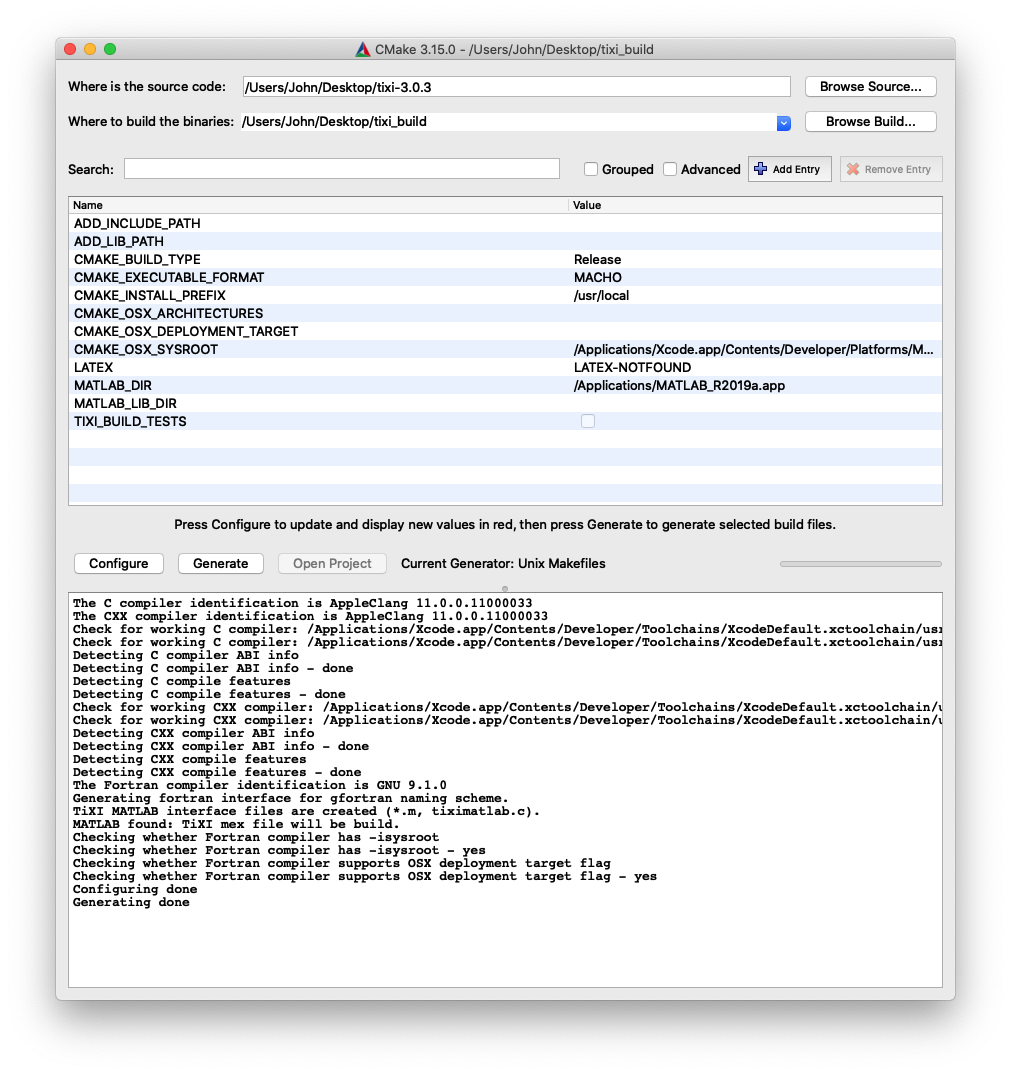Focus the source code path field
Viewport: 1011px width, 1074px height.
(x=516, y=87)
